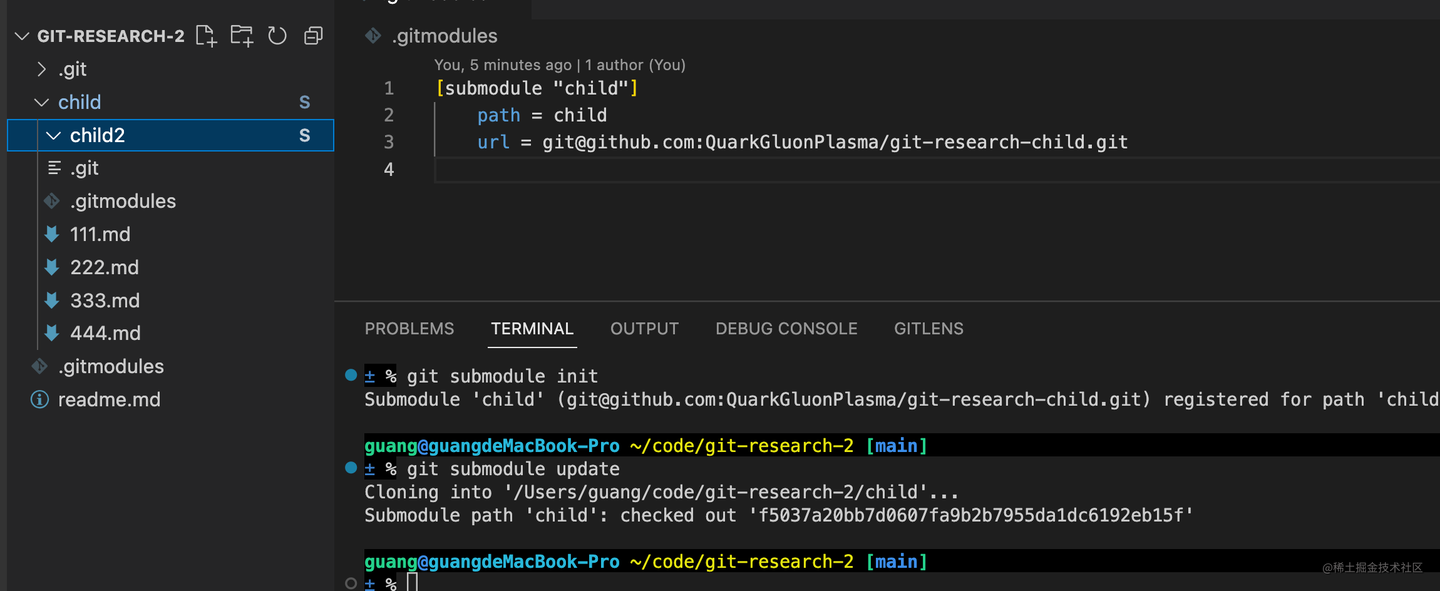Collapse all folders in Explorer
The height and width of the screenshot is (591, 1440).
point(312,35)
